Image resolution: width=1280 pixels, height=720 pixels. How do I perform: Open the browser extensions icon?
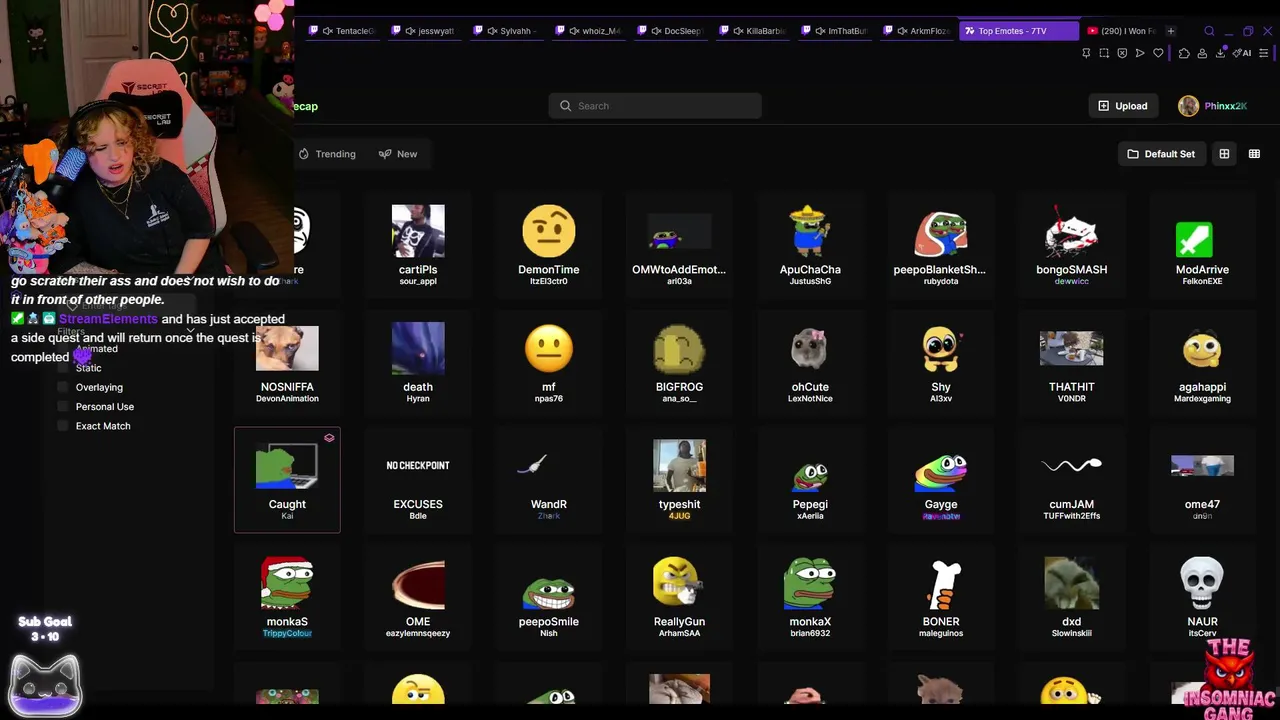(x=1184, y=53)
